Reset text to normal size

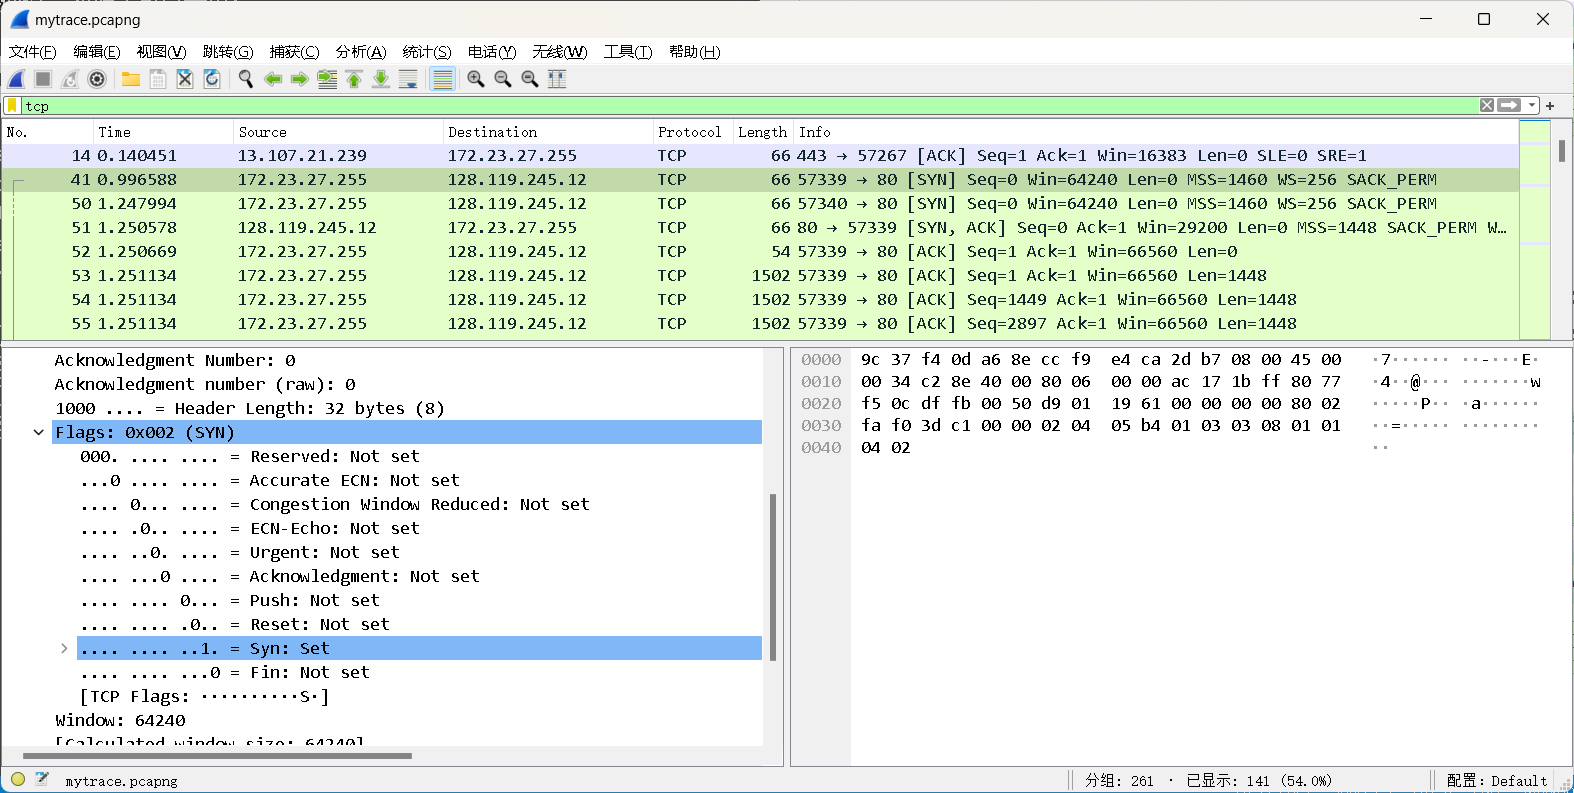[x=530, y=79]
